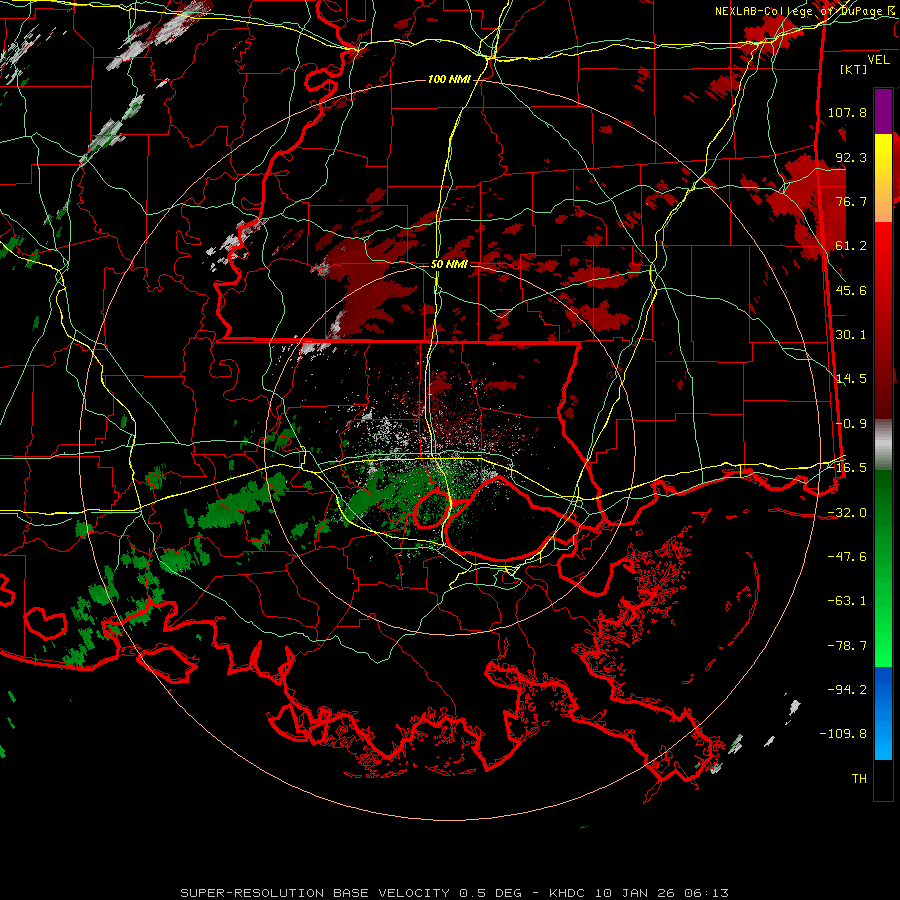Click the -47.6 velocity legend value

point(847,557)
